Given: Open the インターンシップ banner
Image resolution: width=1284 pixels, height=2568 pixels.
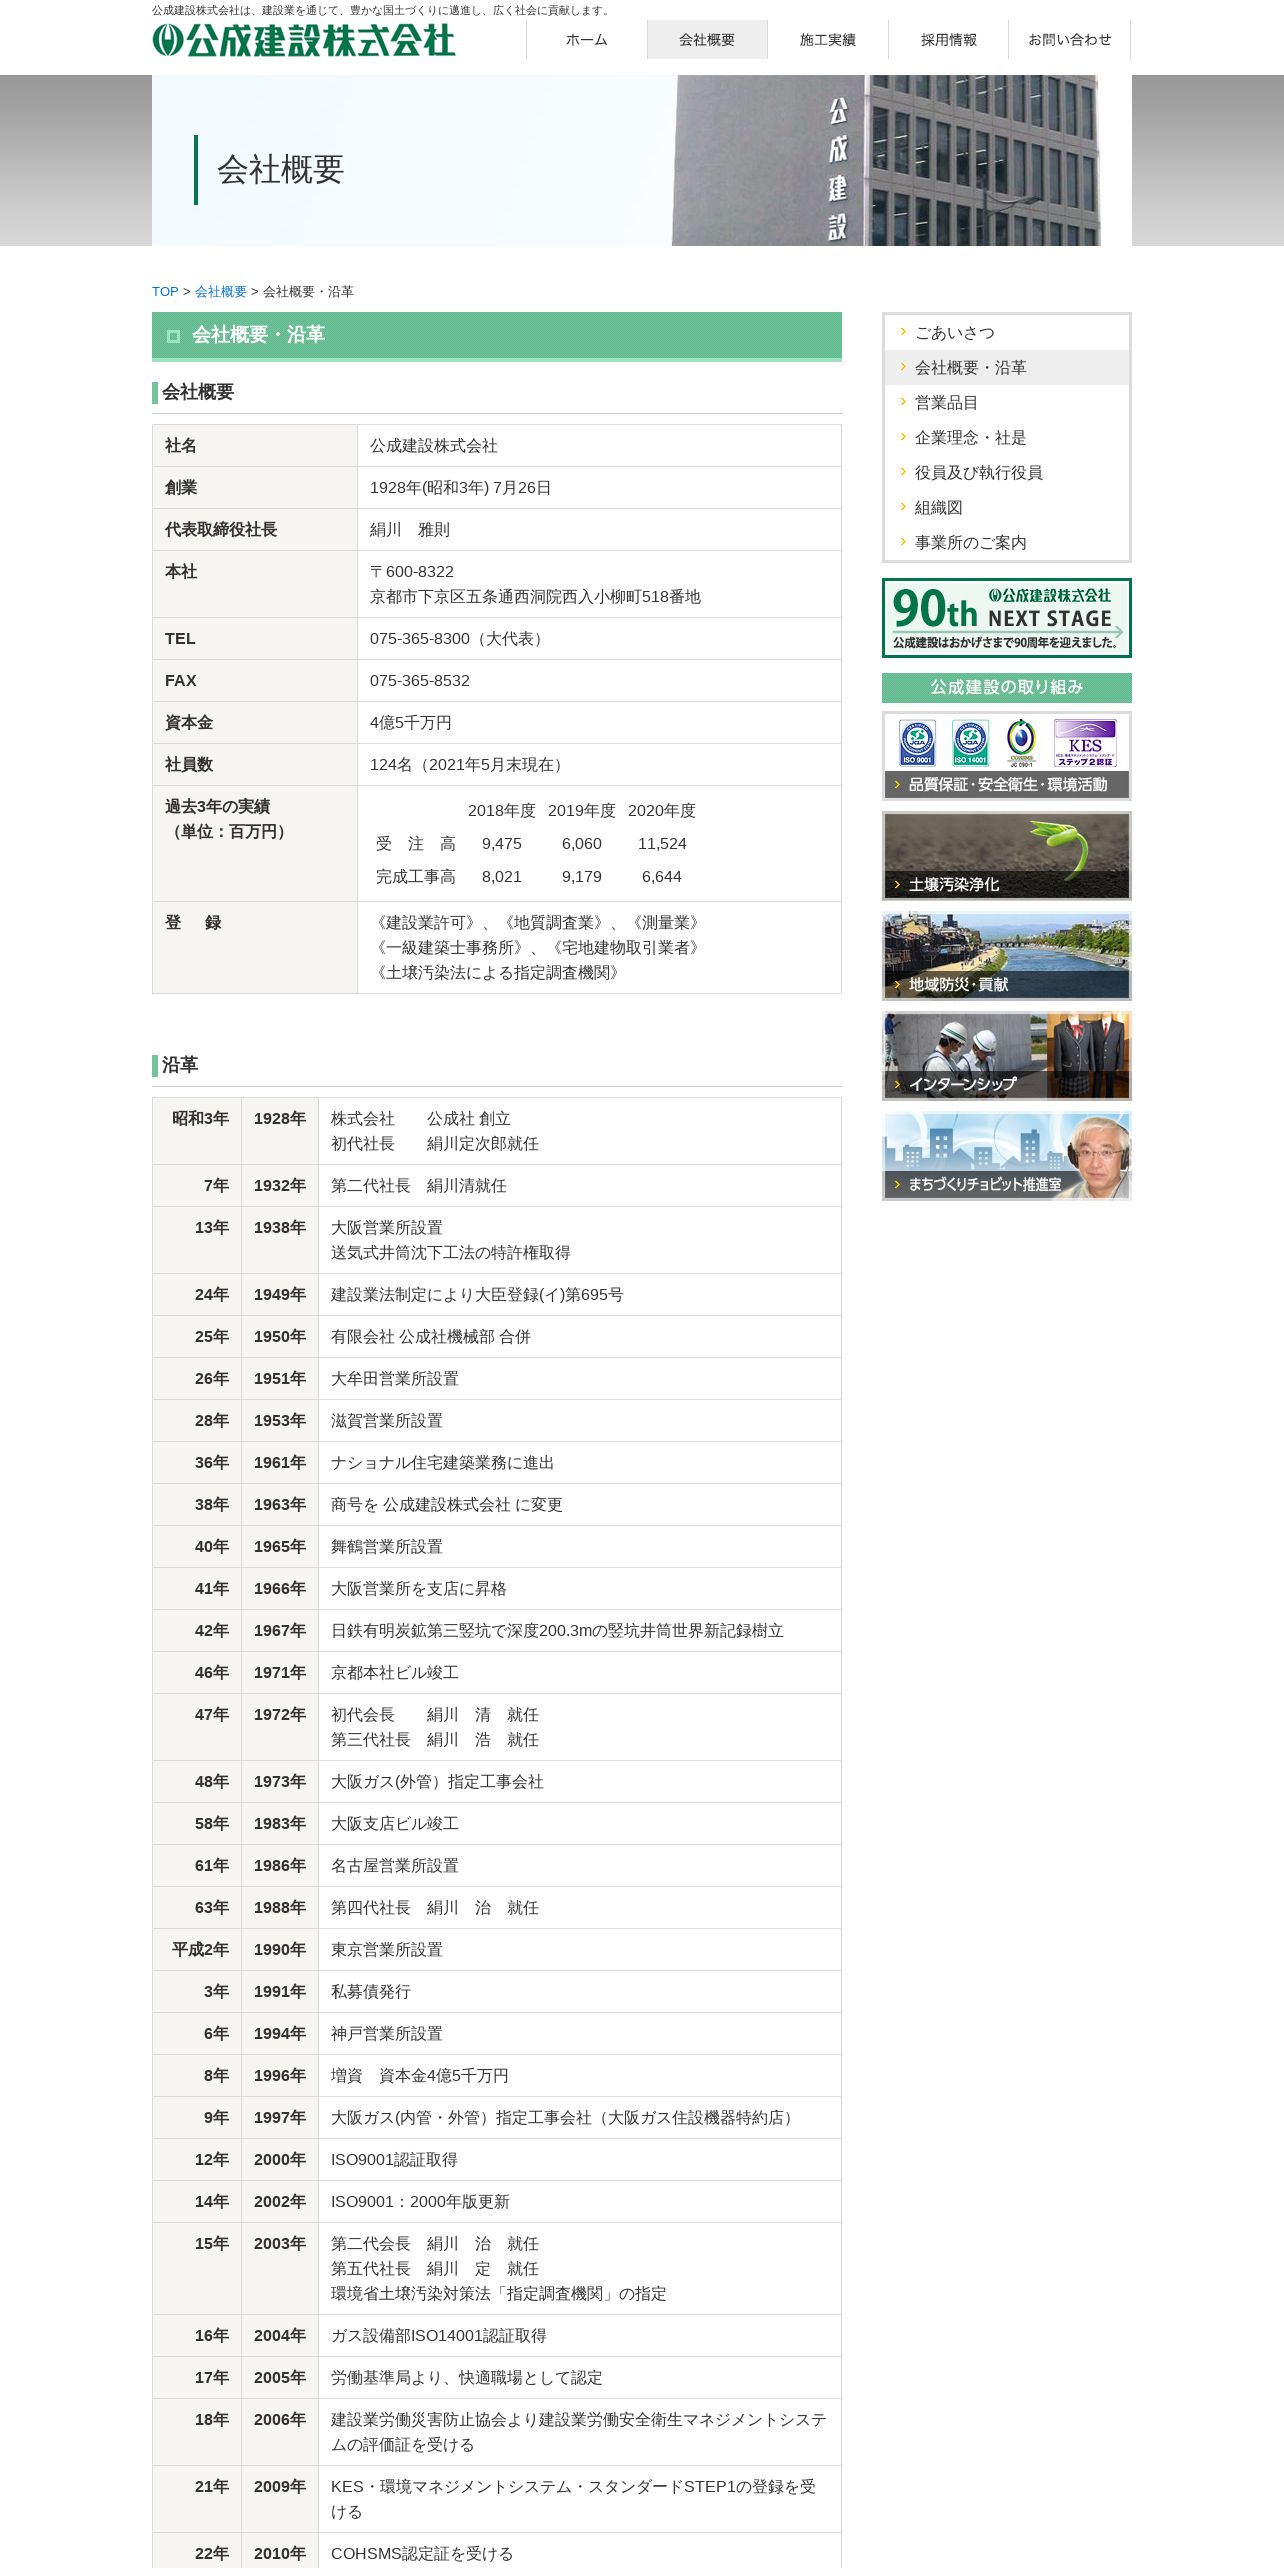Looking at the screenshot, I should click(x=1007, y=1056).
